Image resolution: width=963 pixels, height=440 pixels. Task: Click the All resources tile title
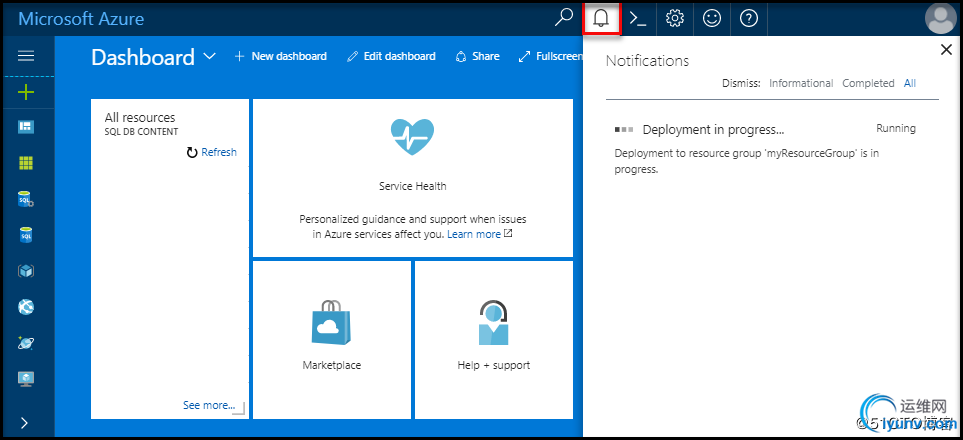click(139, 117)
